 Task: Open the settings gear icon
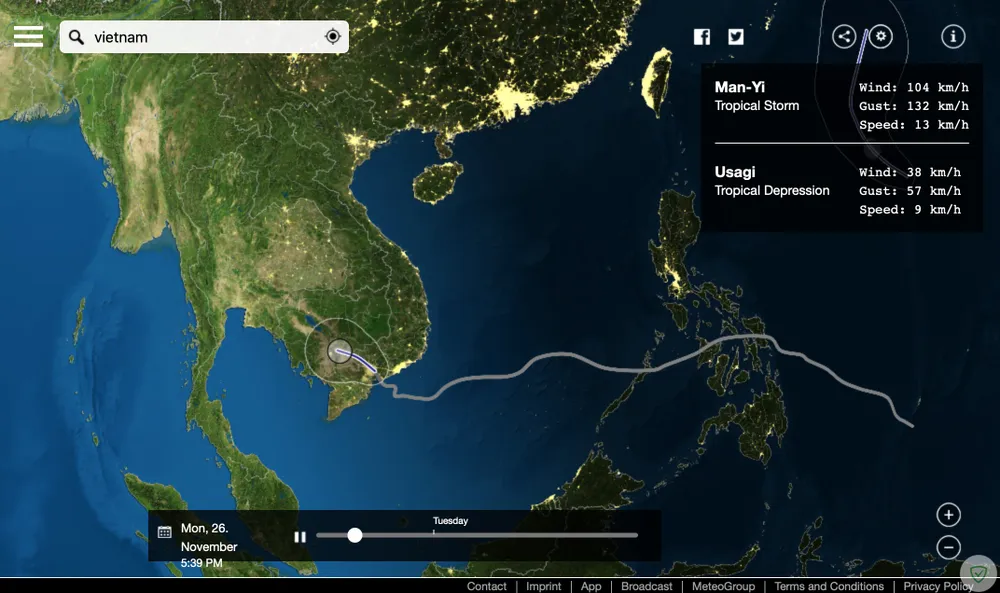pos(880,37)
